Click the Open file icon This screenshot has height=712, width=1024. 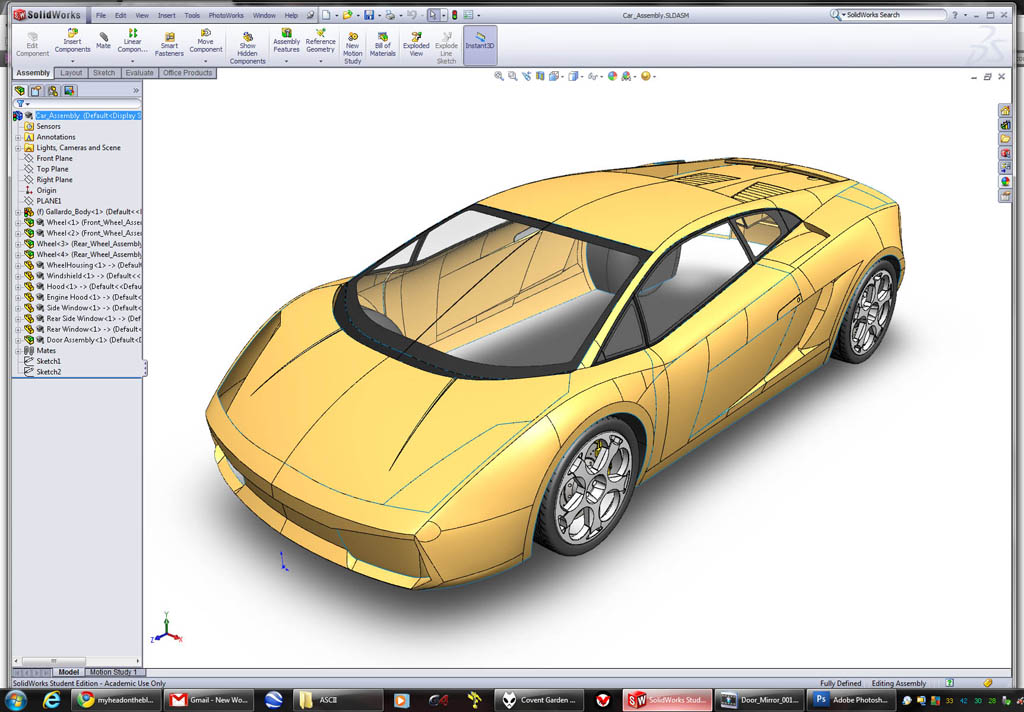coord(347,14)
